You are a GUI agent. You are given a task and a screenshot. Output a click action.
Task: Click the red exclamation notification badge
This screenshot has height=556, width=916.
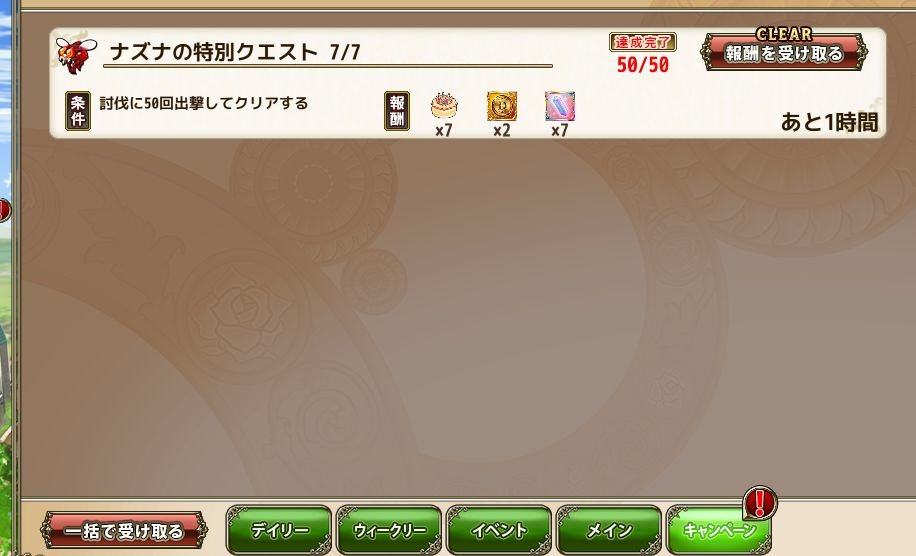coord(759,502)
